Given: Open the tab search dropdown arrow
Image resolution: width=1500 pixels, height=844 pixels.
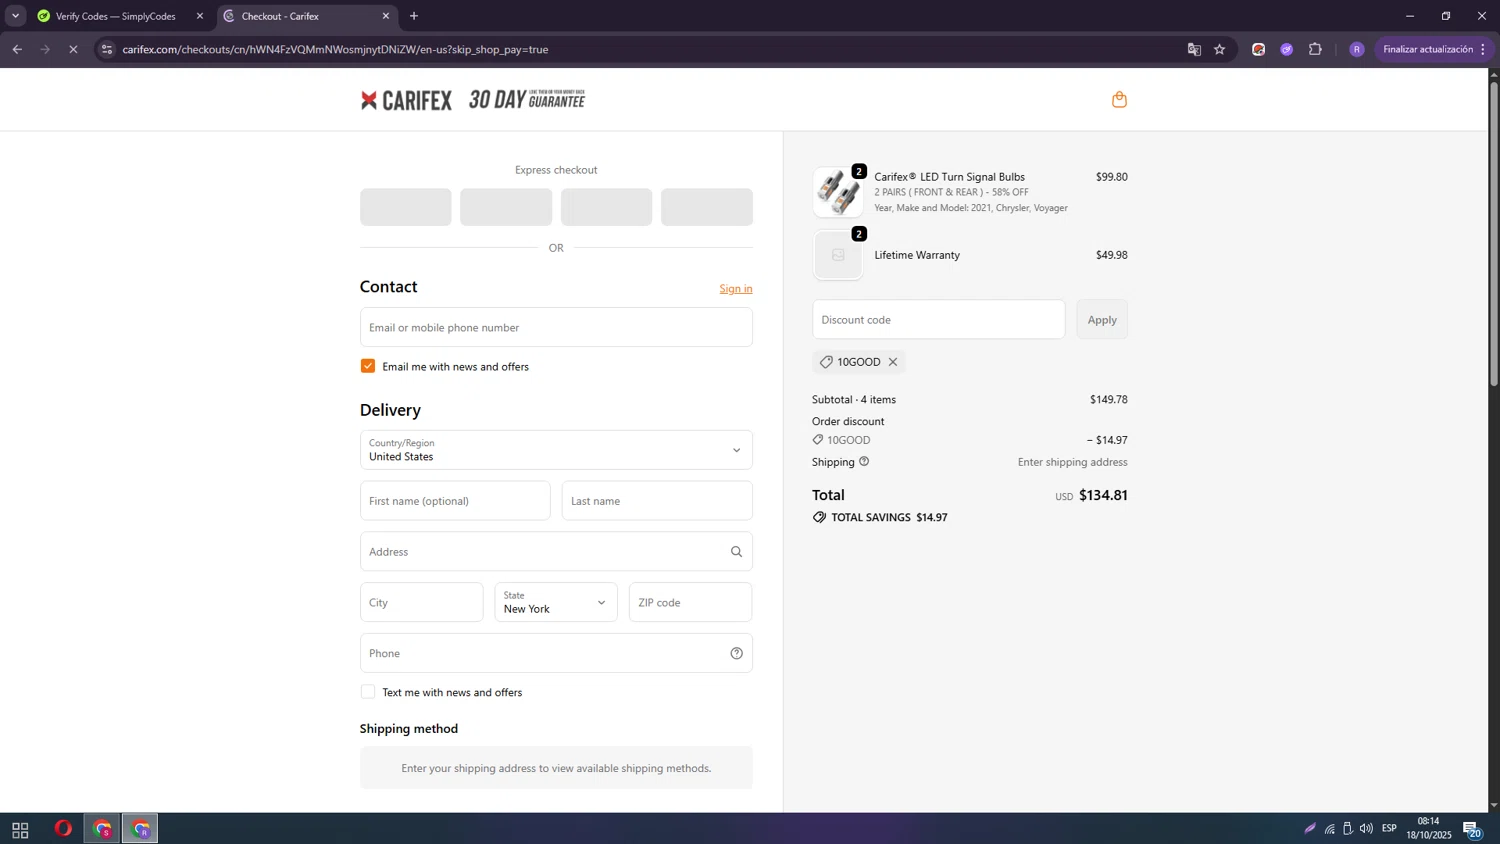Looking at the screenshot, I should tap(15, 16).
